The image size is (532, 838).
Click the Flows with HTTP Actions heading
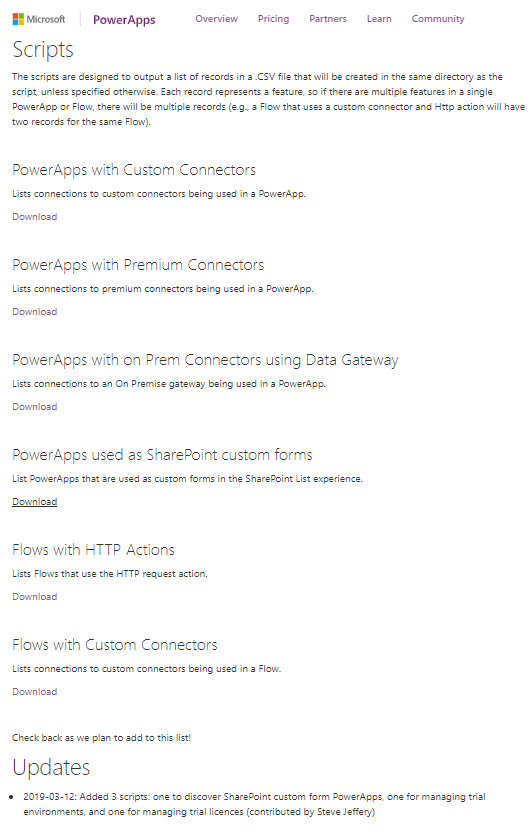(x=94, y=550)
